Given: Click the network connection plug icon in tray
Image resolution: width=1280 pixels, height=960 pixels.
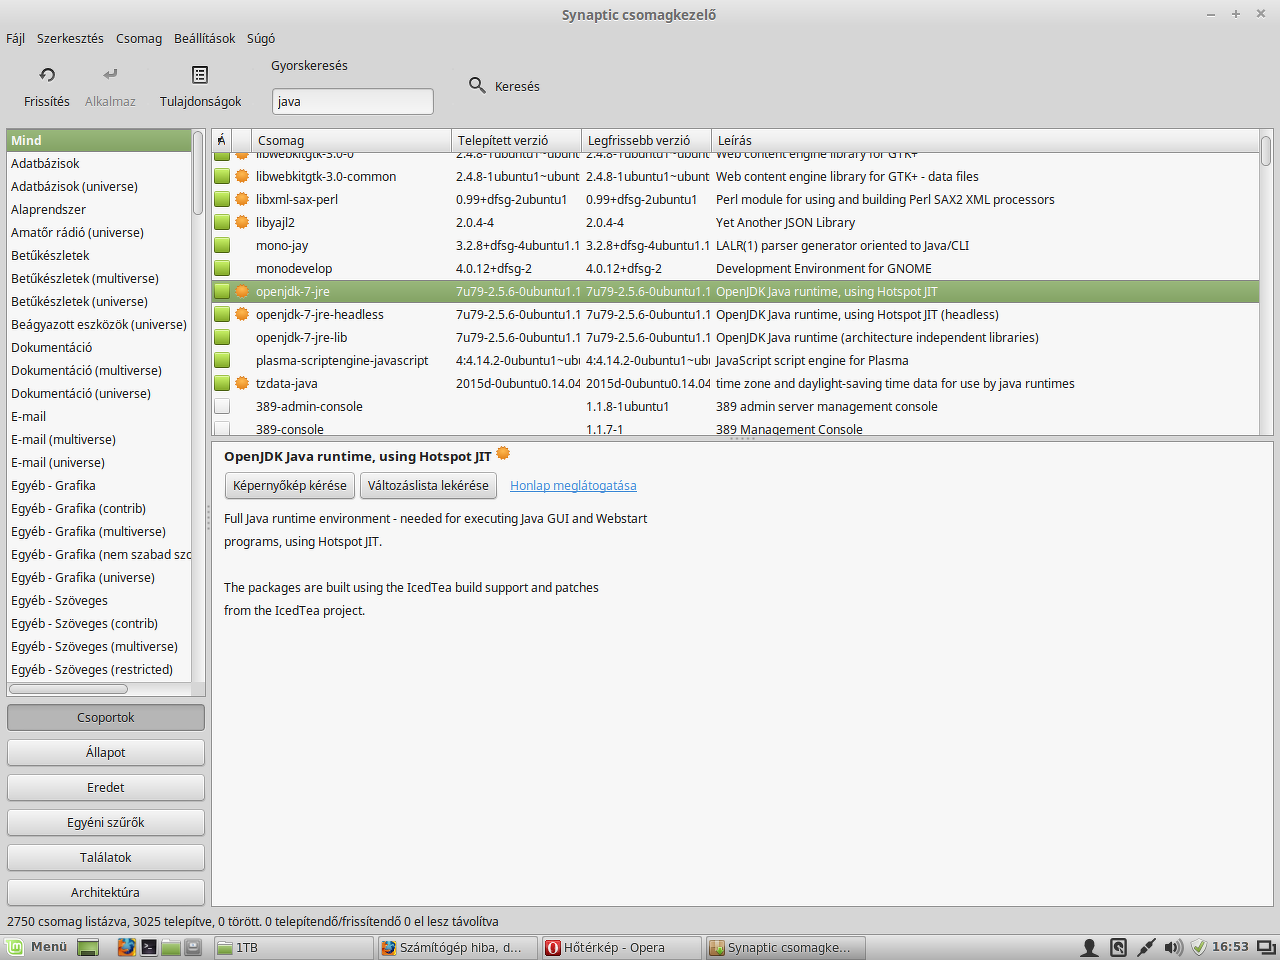Looking at the screenshot, I should coord(1146,947).
